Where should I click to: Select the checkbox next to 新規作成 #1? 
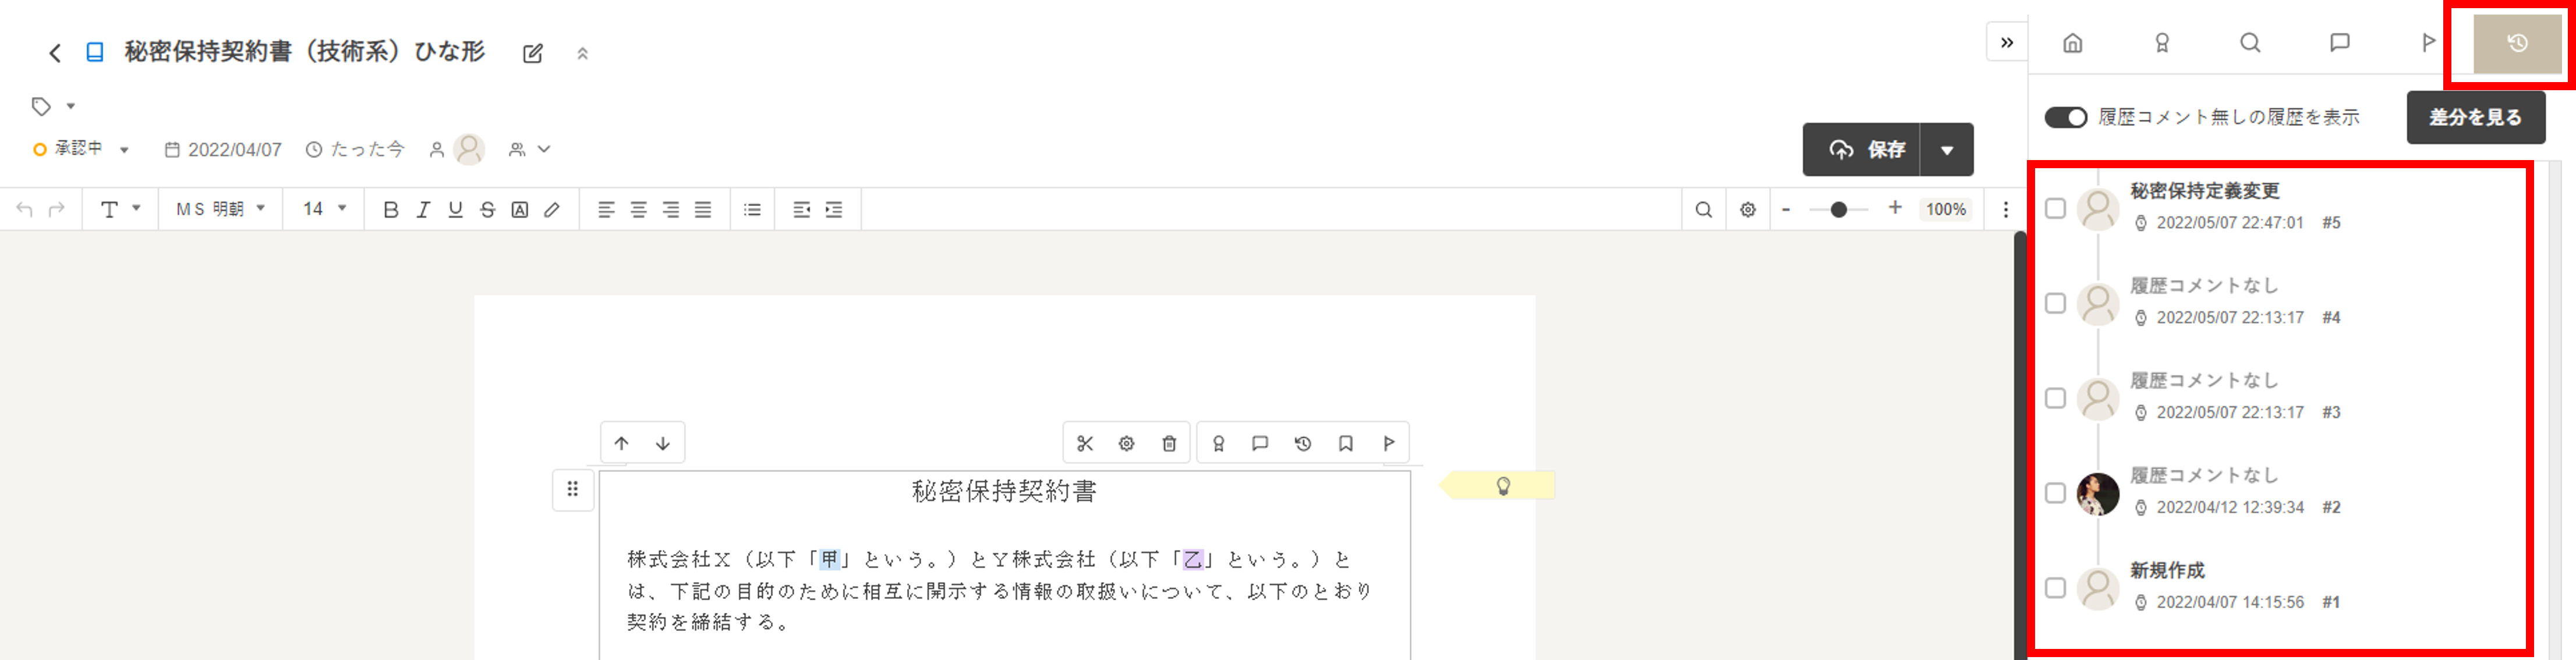[2055, 588]
